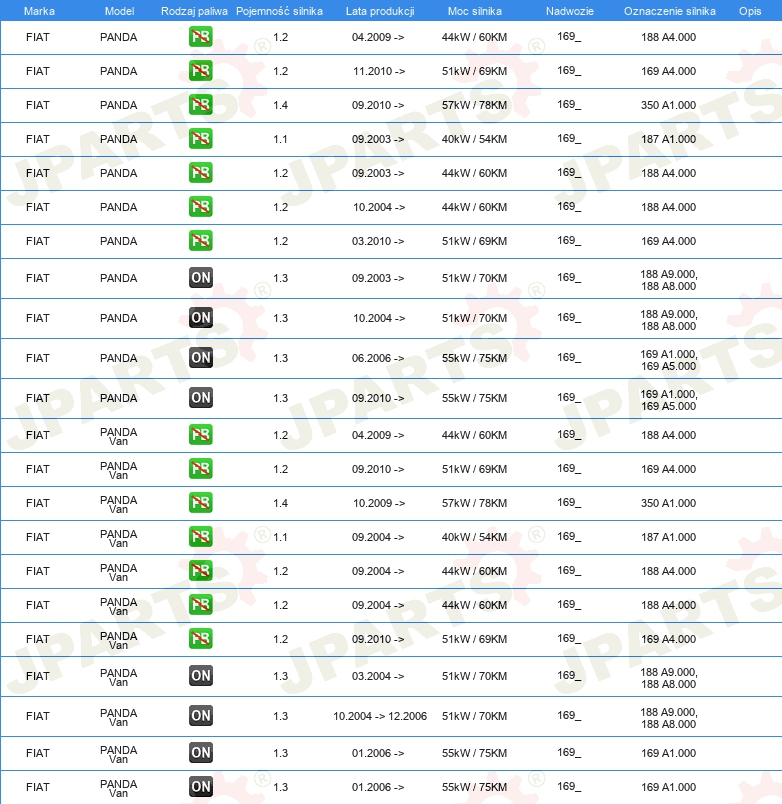This screenshot has height=804, width=782.
Task: Click petrol icon for PANDA 03.2010 row
Action: (x=200, y=240)
